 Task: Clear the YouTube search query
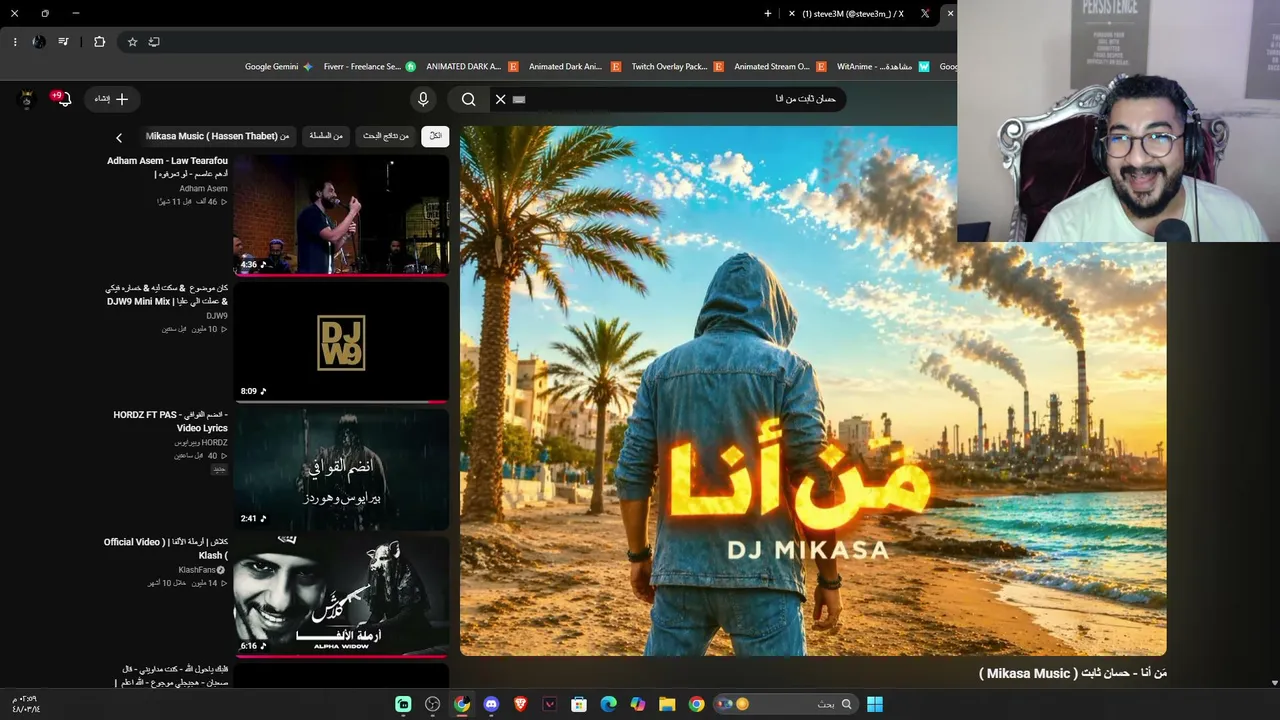501,99
